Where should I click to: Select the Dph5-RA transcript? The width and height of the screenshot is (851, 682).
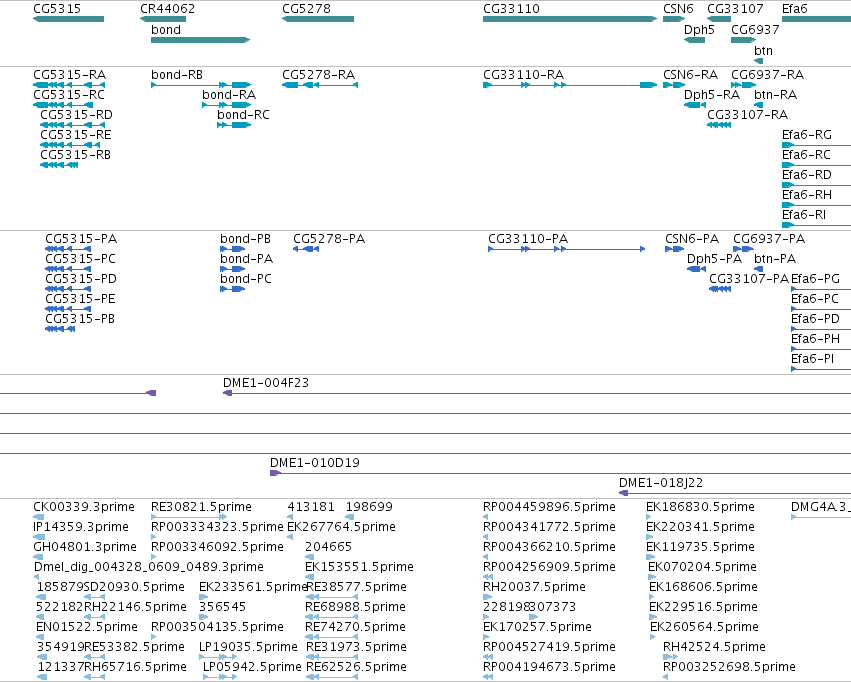712,95
